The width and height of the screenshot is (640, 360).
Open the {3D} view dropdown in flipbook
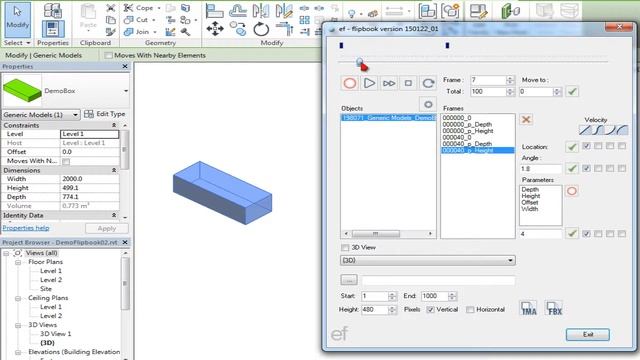coord(510,260)
